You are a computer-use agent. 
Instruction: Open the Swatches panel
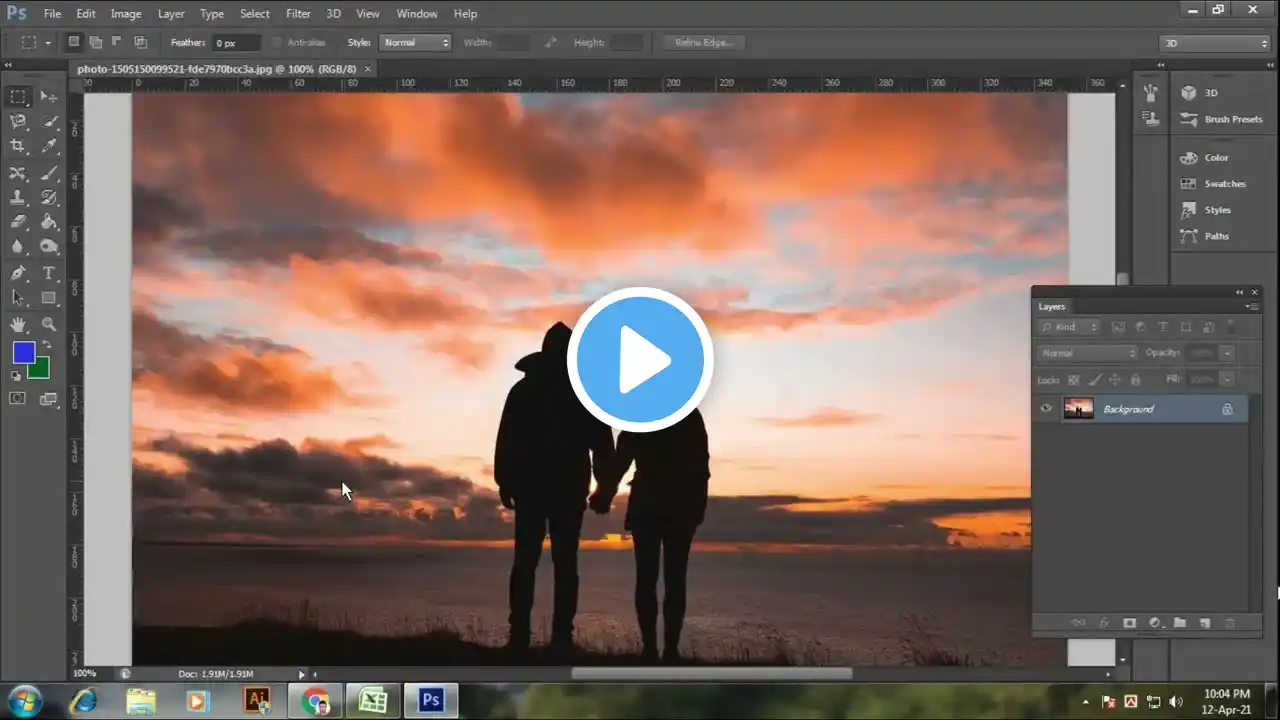pos(1224,184)
